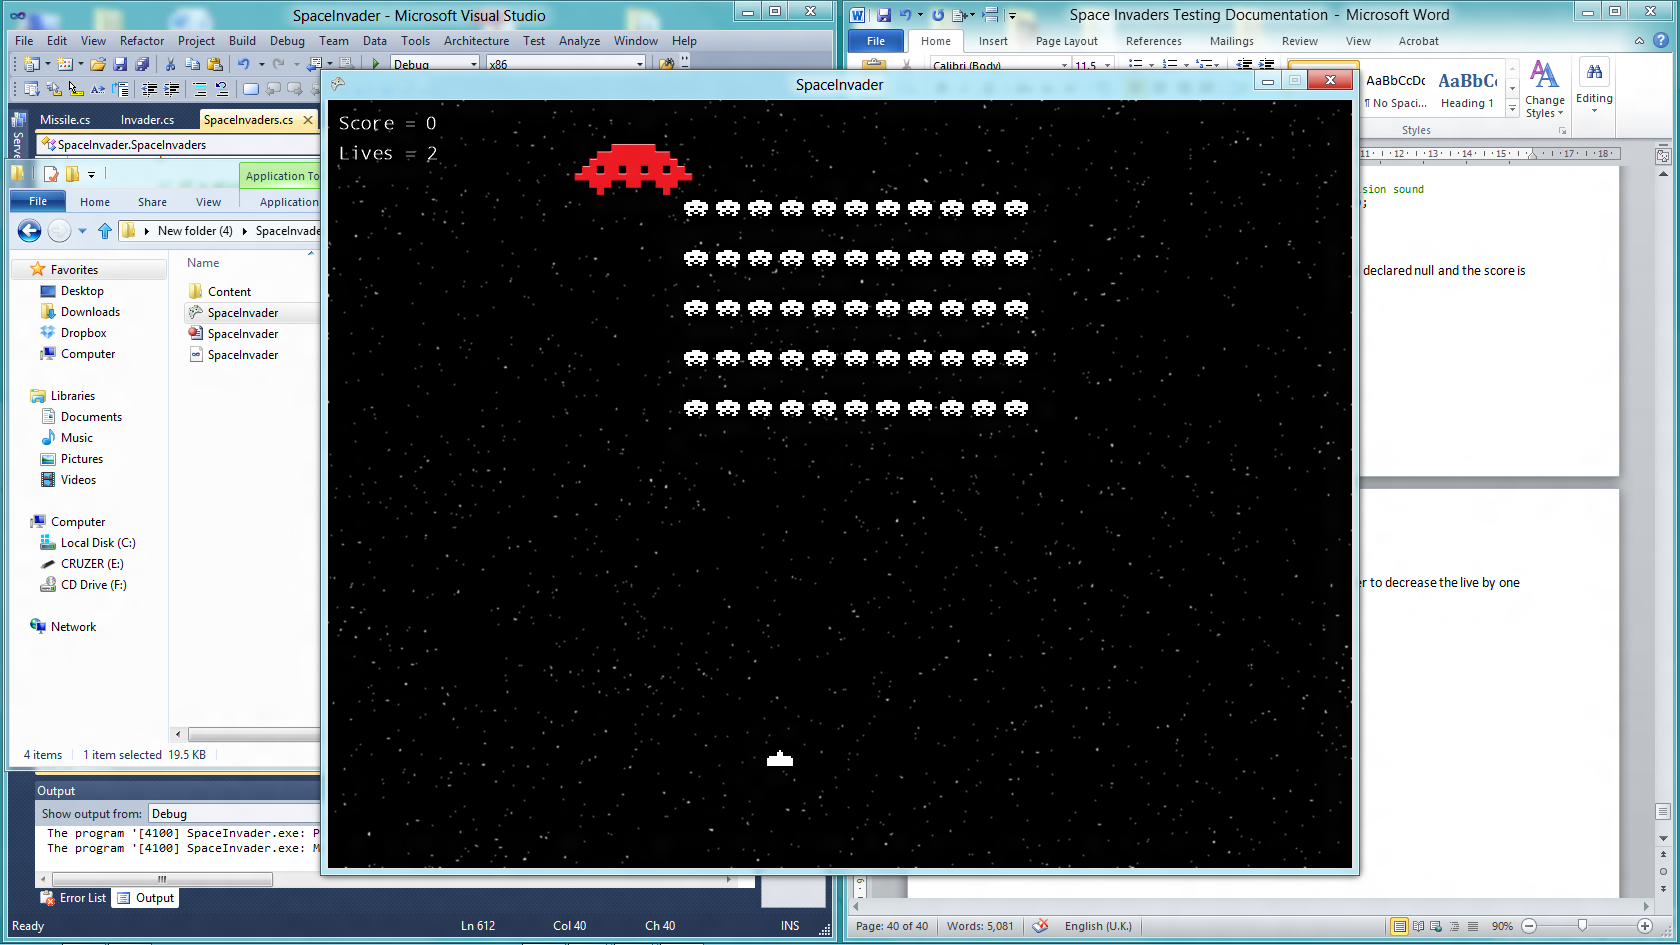
Task: Decrease line indent icon in Visual Studio
Action: (150, 89)
